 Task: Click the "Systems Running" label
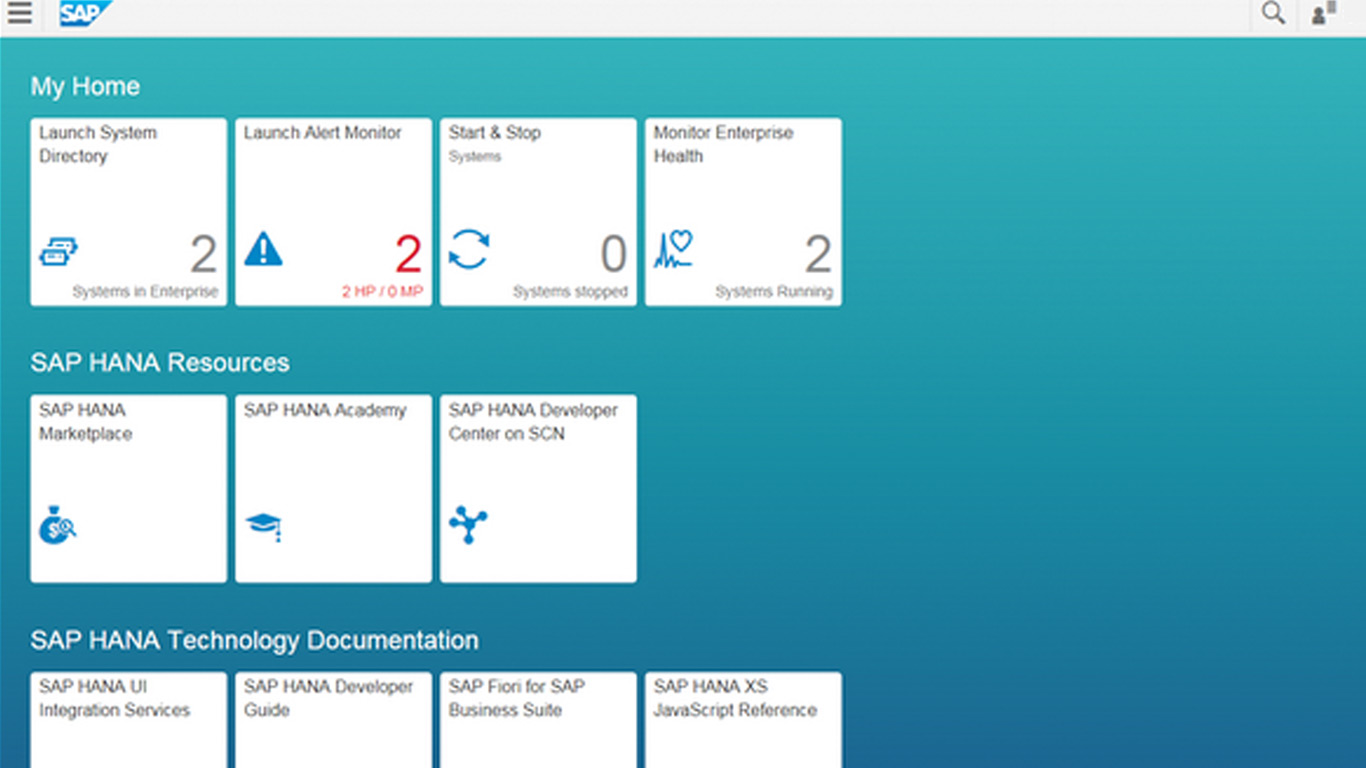coord(774,292)
